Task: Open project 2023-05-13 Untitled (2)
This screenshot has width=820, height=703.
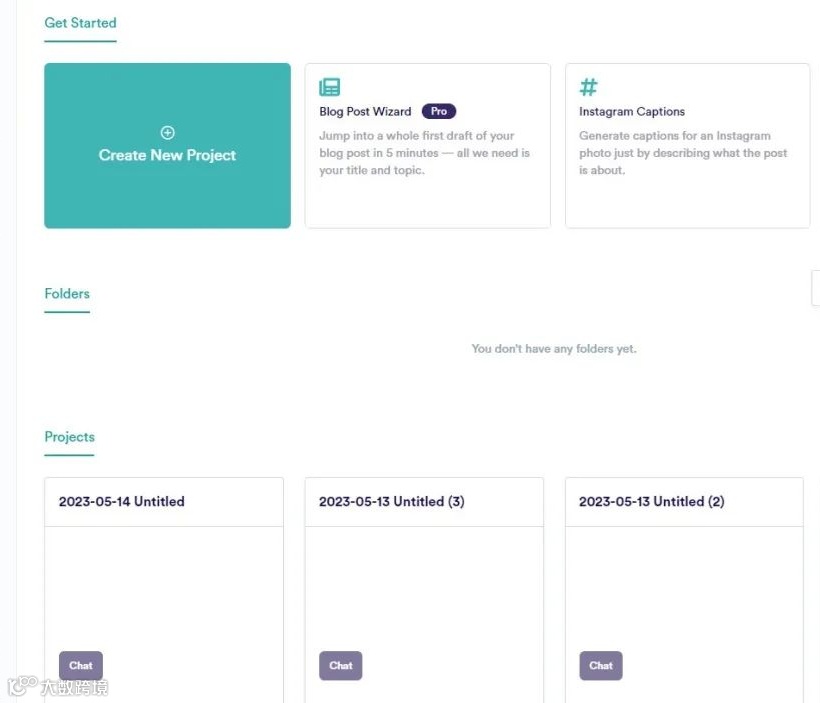Action: [652, 502]
